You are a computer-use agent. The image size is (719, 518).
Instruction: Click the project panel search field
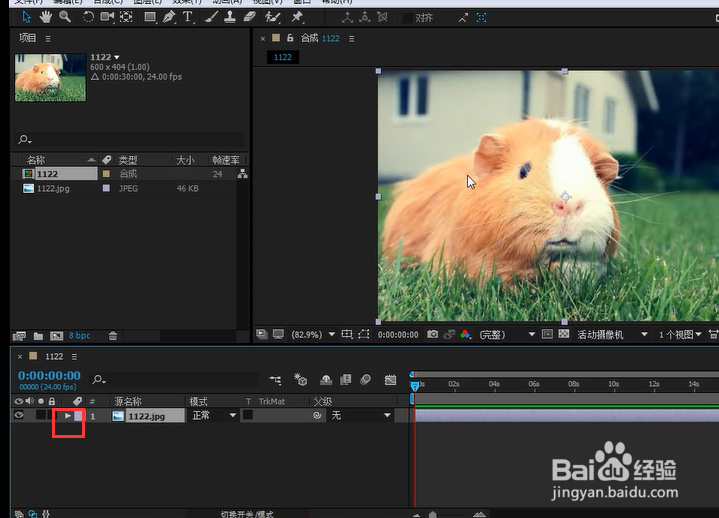[x=130, y=139]
